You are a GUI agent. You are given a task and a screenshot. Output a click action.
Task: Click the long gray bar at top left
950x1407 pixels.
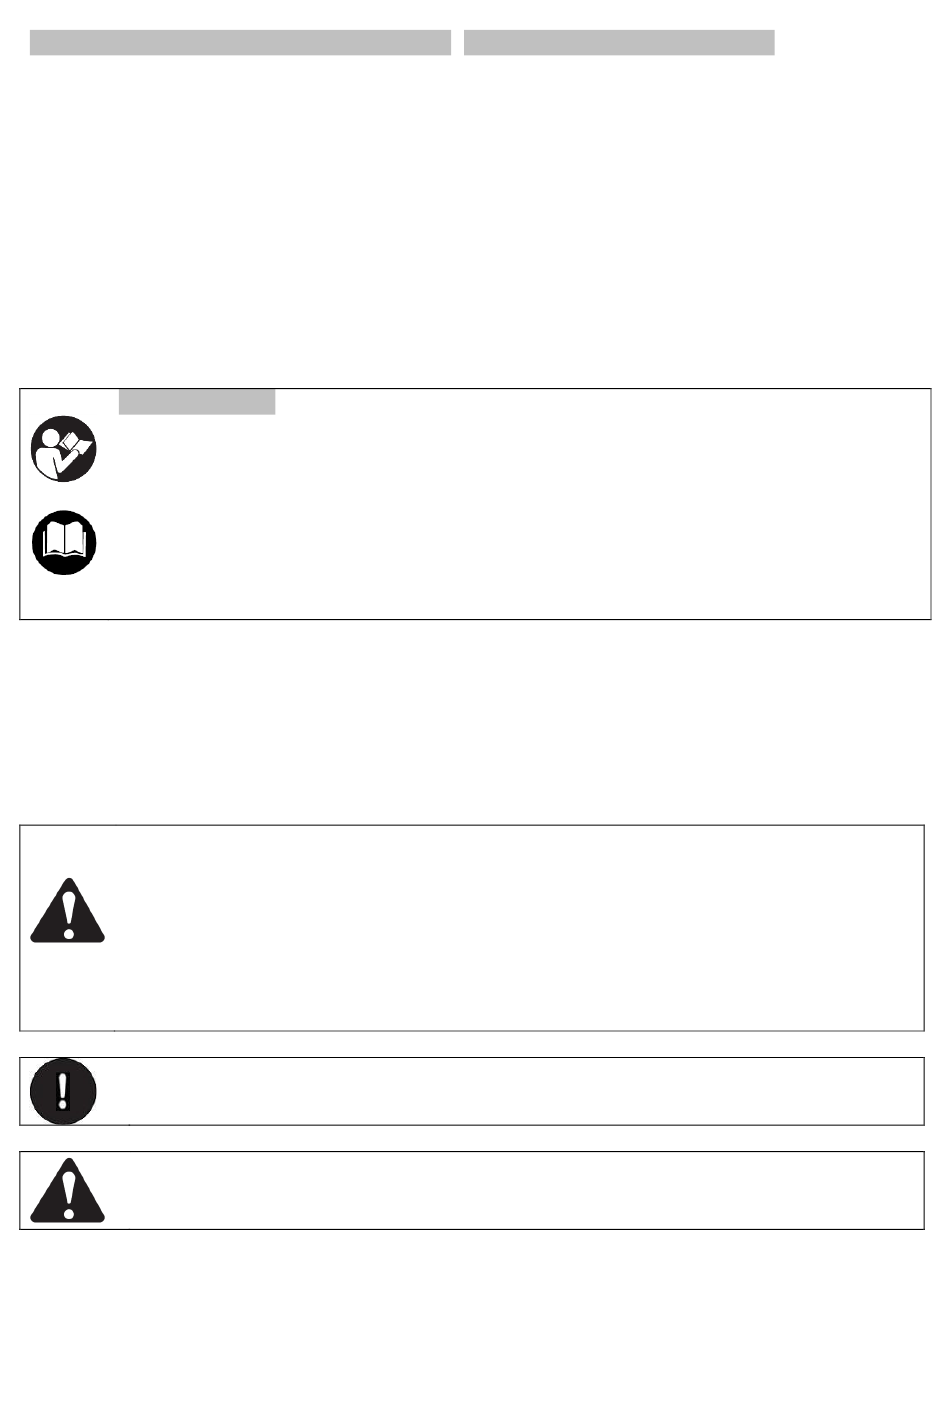[x=240, y=43]
